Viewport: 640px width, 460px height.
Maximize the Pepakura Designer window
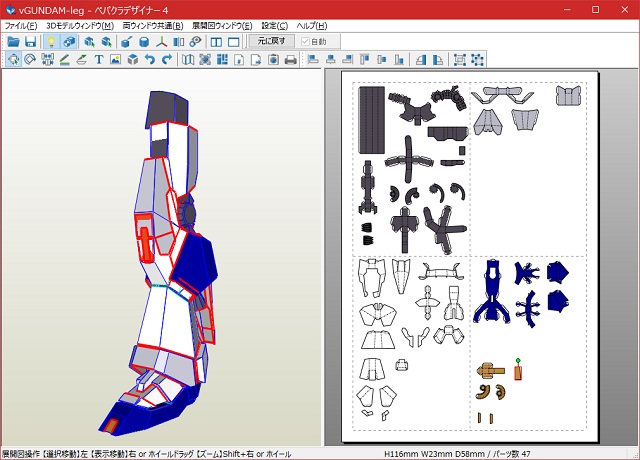596,9
